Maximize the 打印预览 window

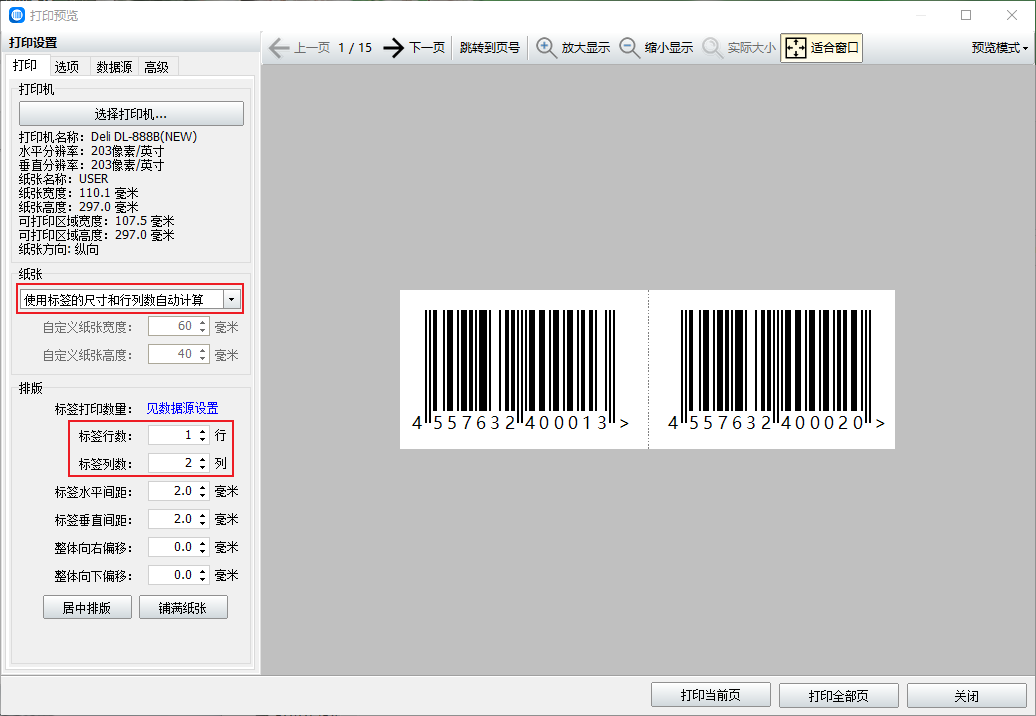966,15
